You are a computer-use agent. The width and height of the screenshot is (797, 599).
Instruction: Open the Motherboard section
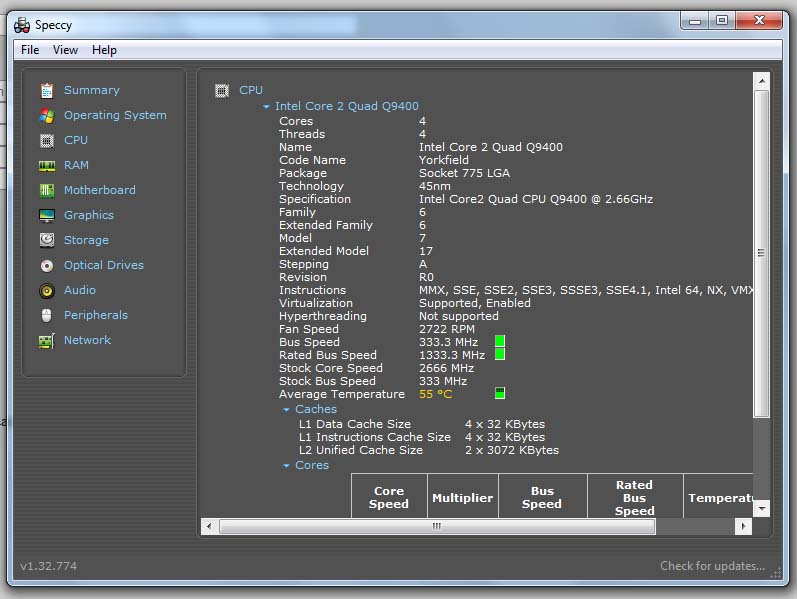[100, 190]
